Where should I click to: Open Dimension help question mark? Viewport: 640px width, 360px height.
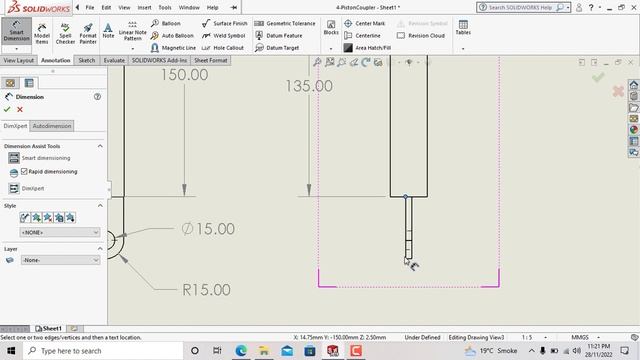click(x=97, y=97)
